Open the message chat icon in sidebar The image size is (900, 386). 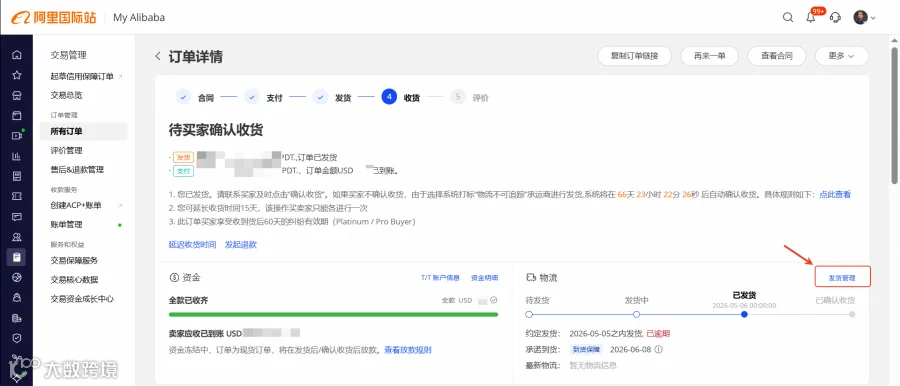(x=17, y=217)
